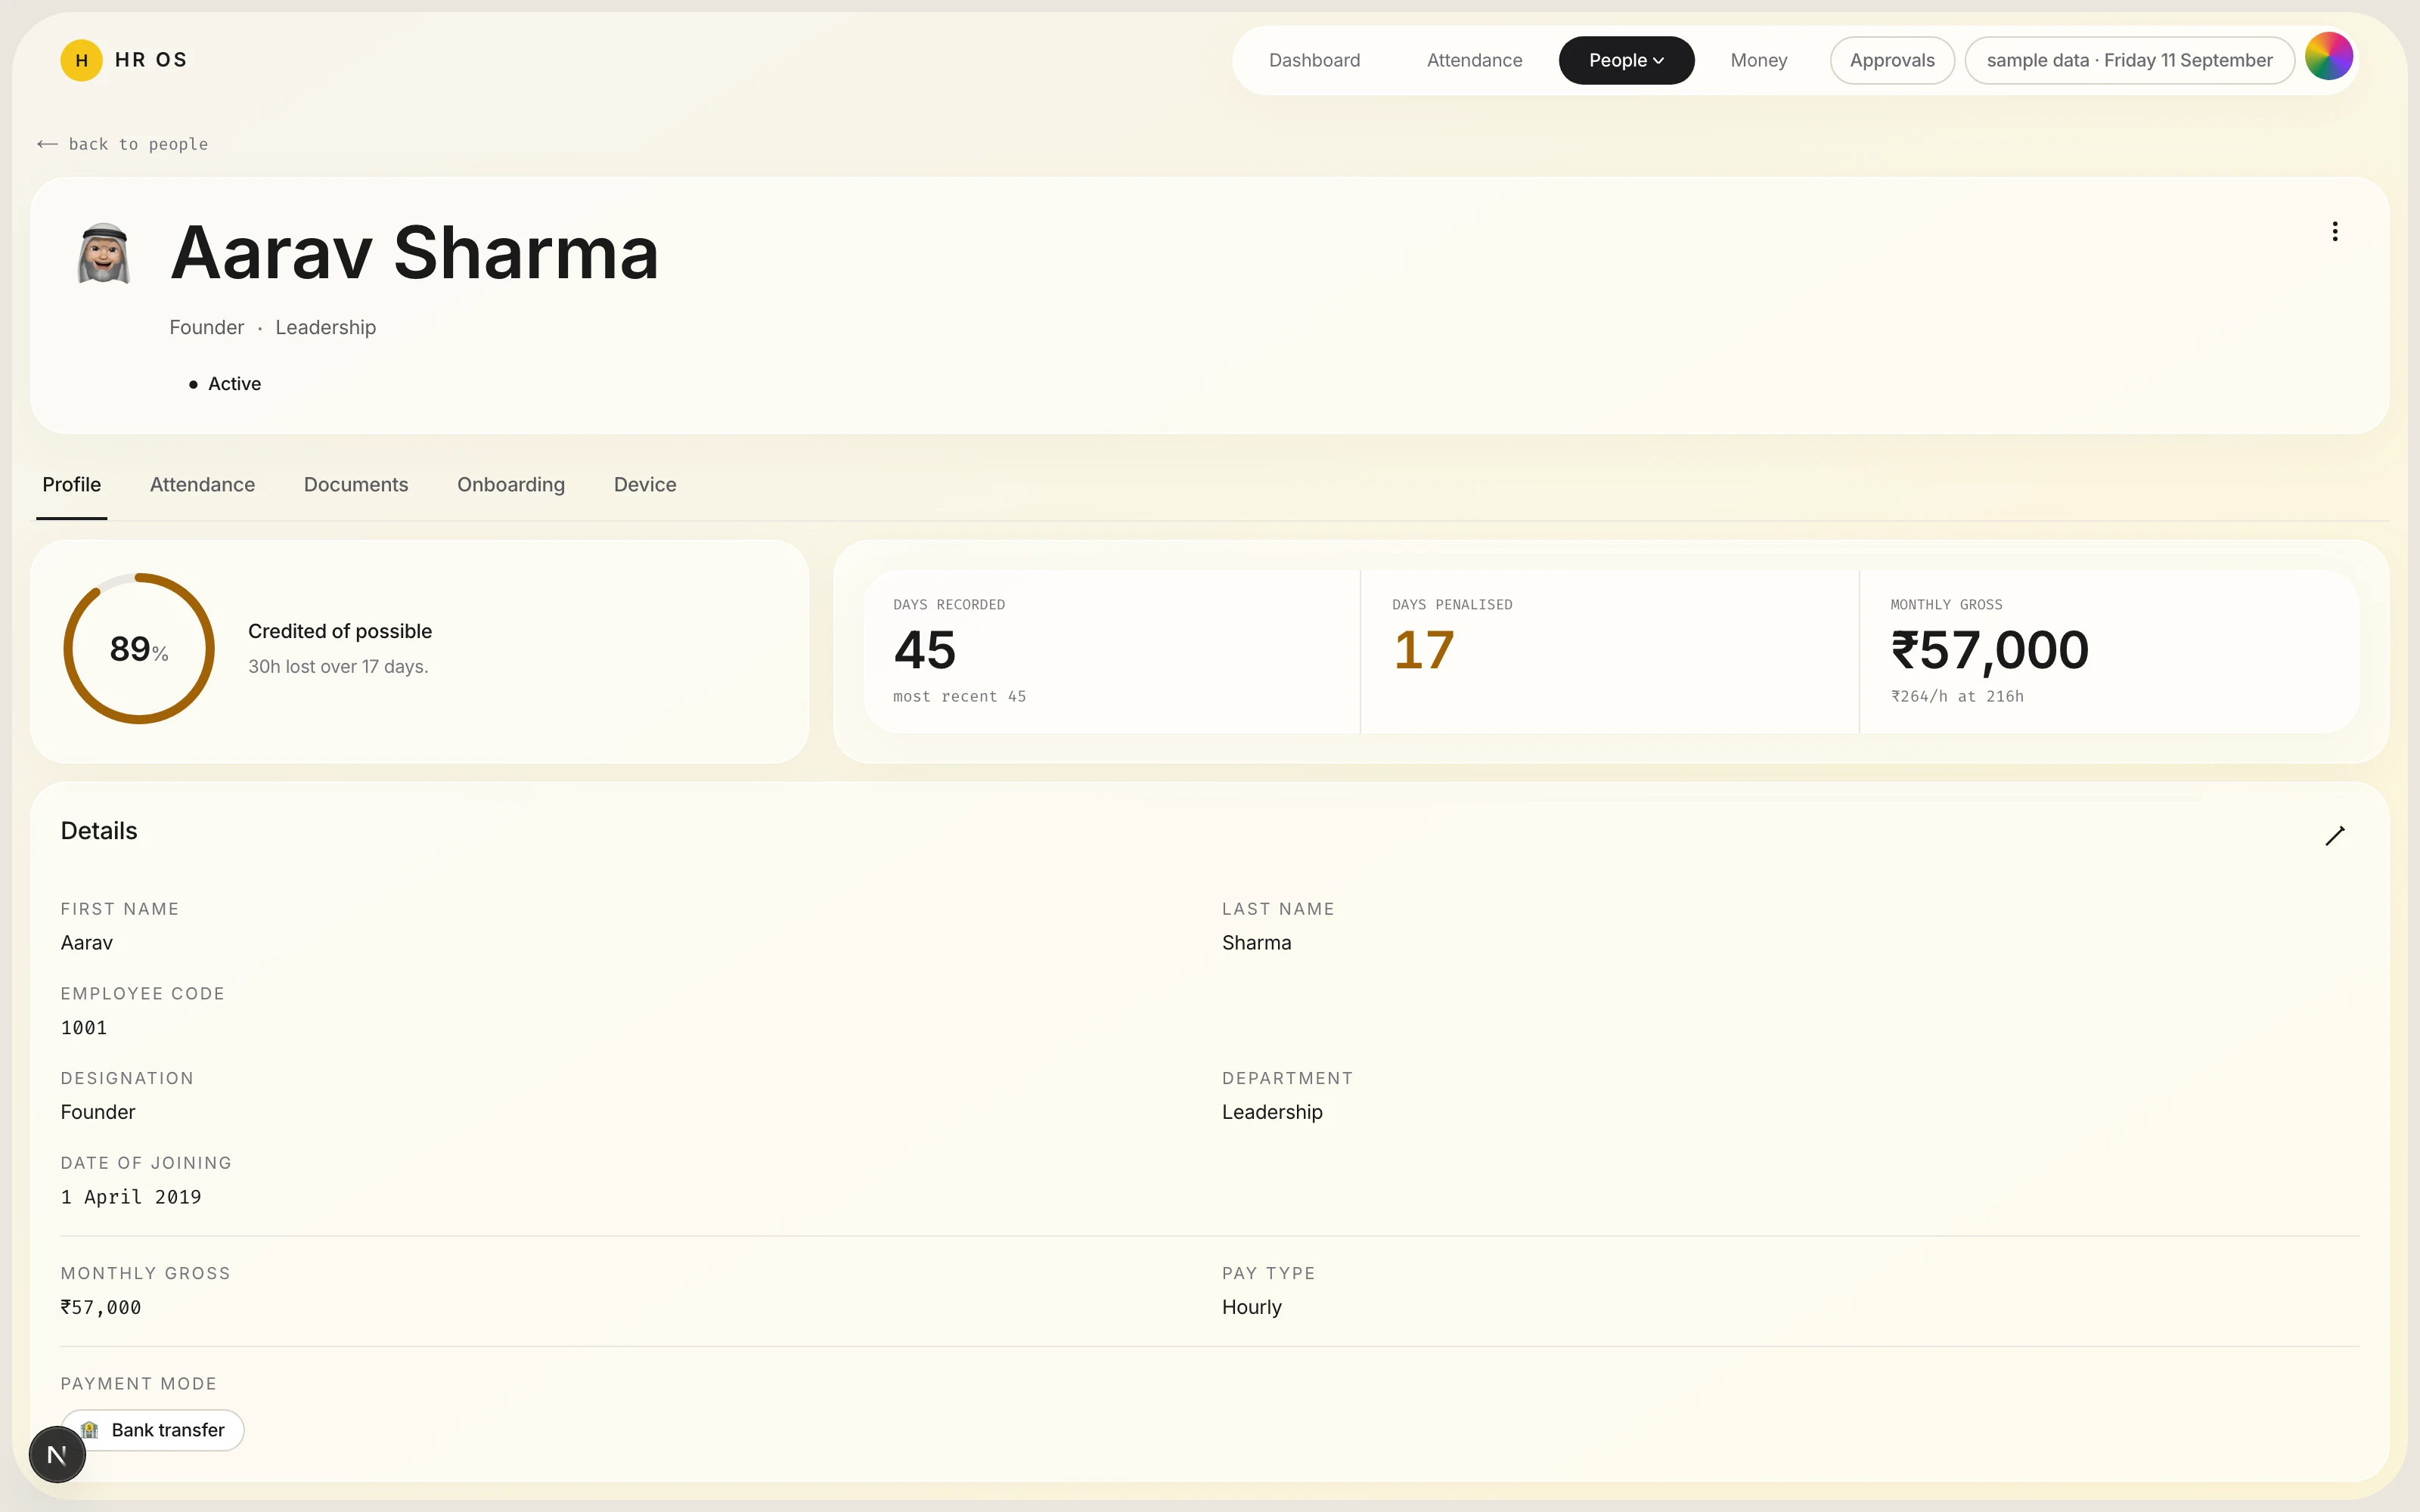
Task: Click the pencil edit Details icon
Action: pos(2334,836)
